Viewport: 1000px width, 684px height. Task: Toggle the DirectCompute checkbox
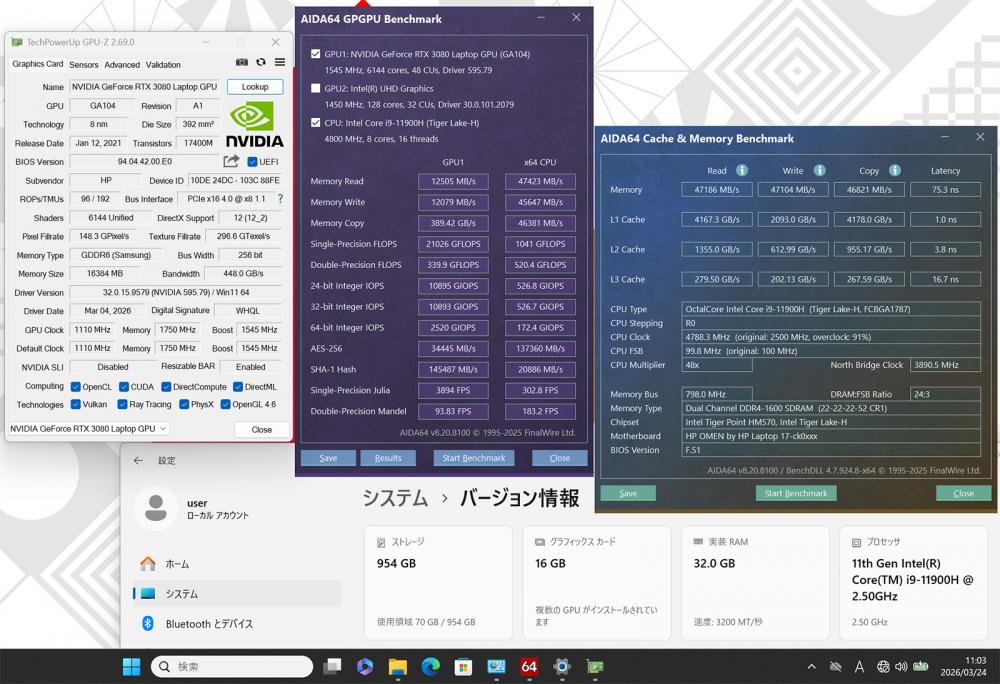(166, 387)
